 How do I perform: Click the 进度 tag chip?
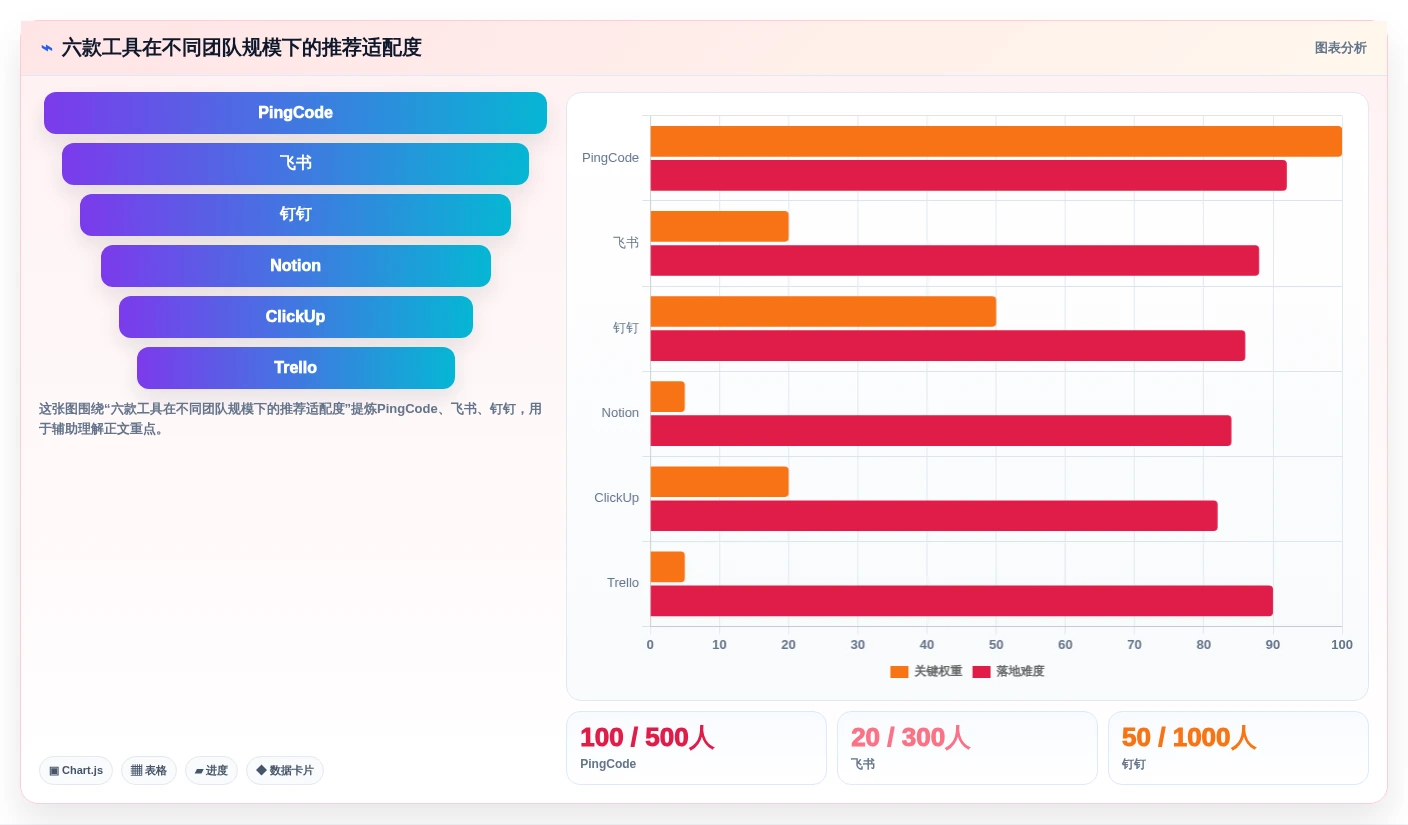pos(211,770)
